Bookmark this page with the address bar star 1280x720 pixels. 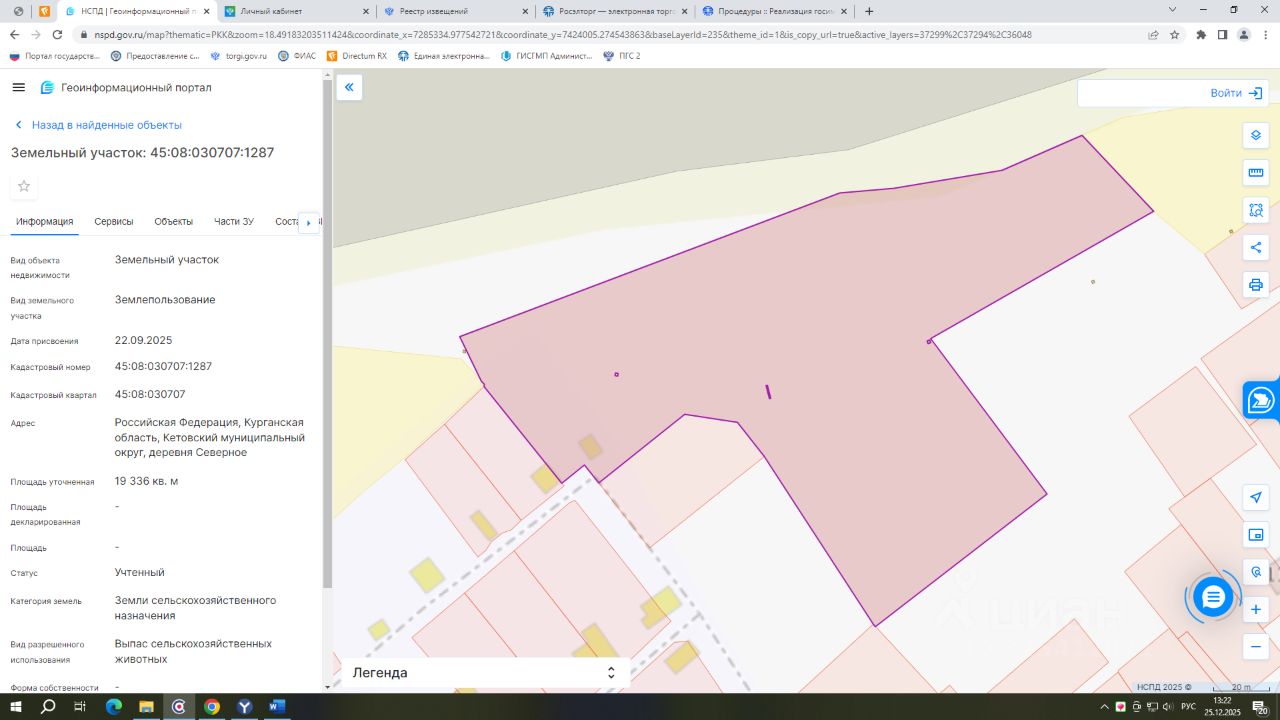pos(1175,34)
